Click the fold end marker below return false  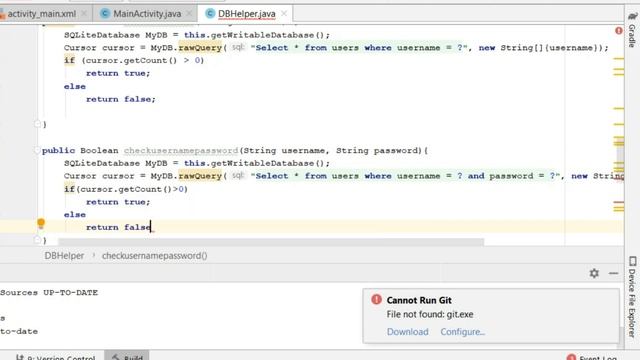37,240
